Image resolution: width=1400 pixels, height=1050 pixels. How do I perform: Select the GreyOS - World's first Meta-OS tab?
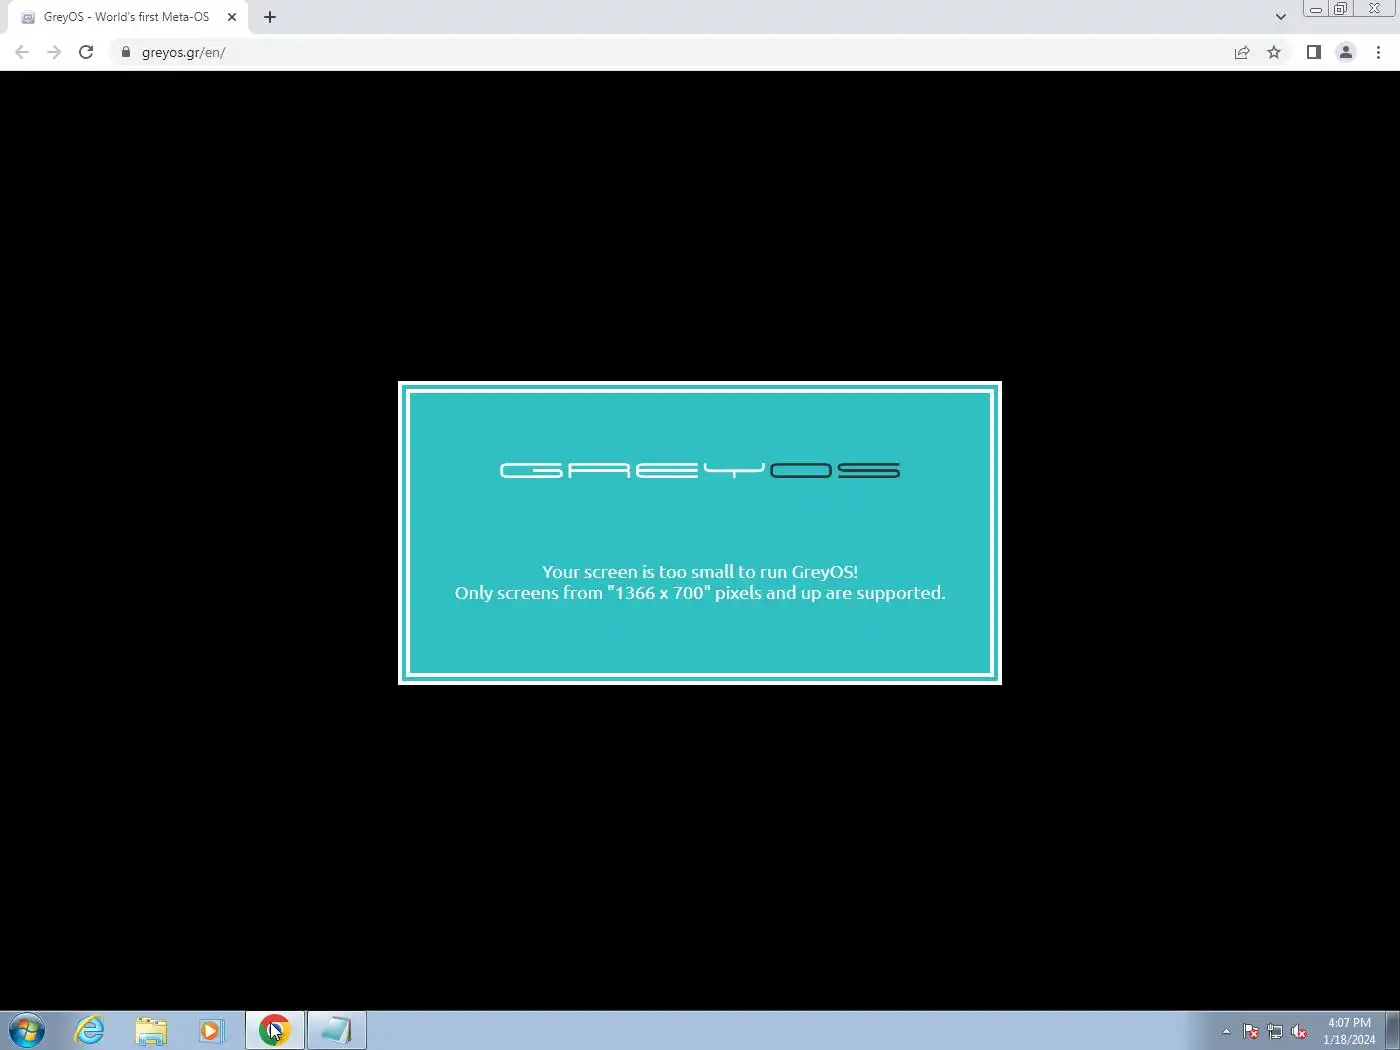(x=128, y=17)
